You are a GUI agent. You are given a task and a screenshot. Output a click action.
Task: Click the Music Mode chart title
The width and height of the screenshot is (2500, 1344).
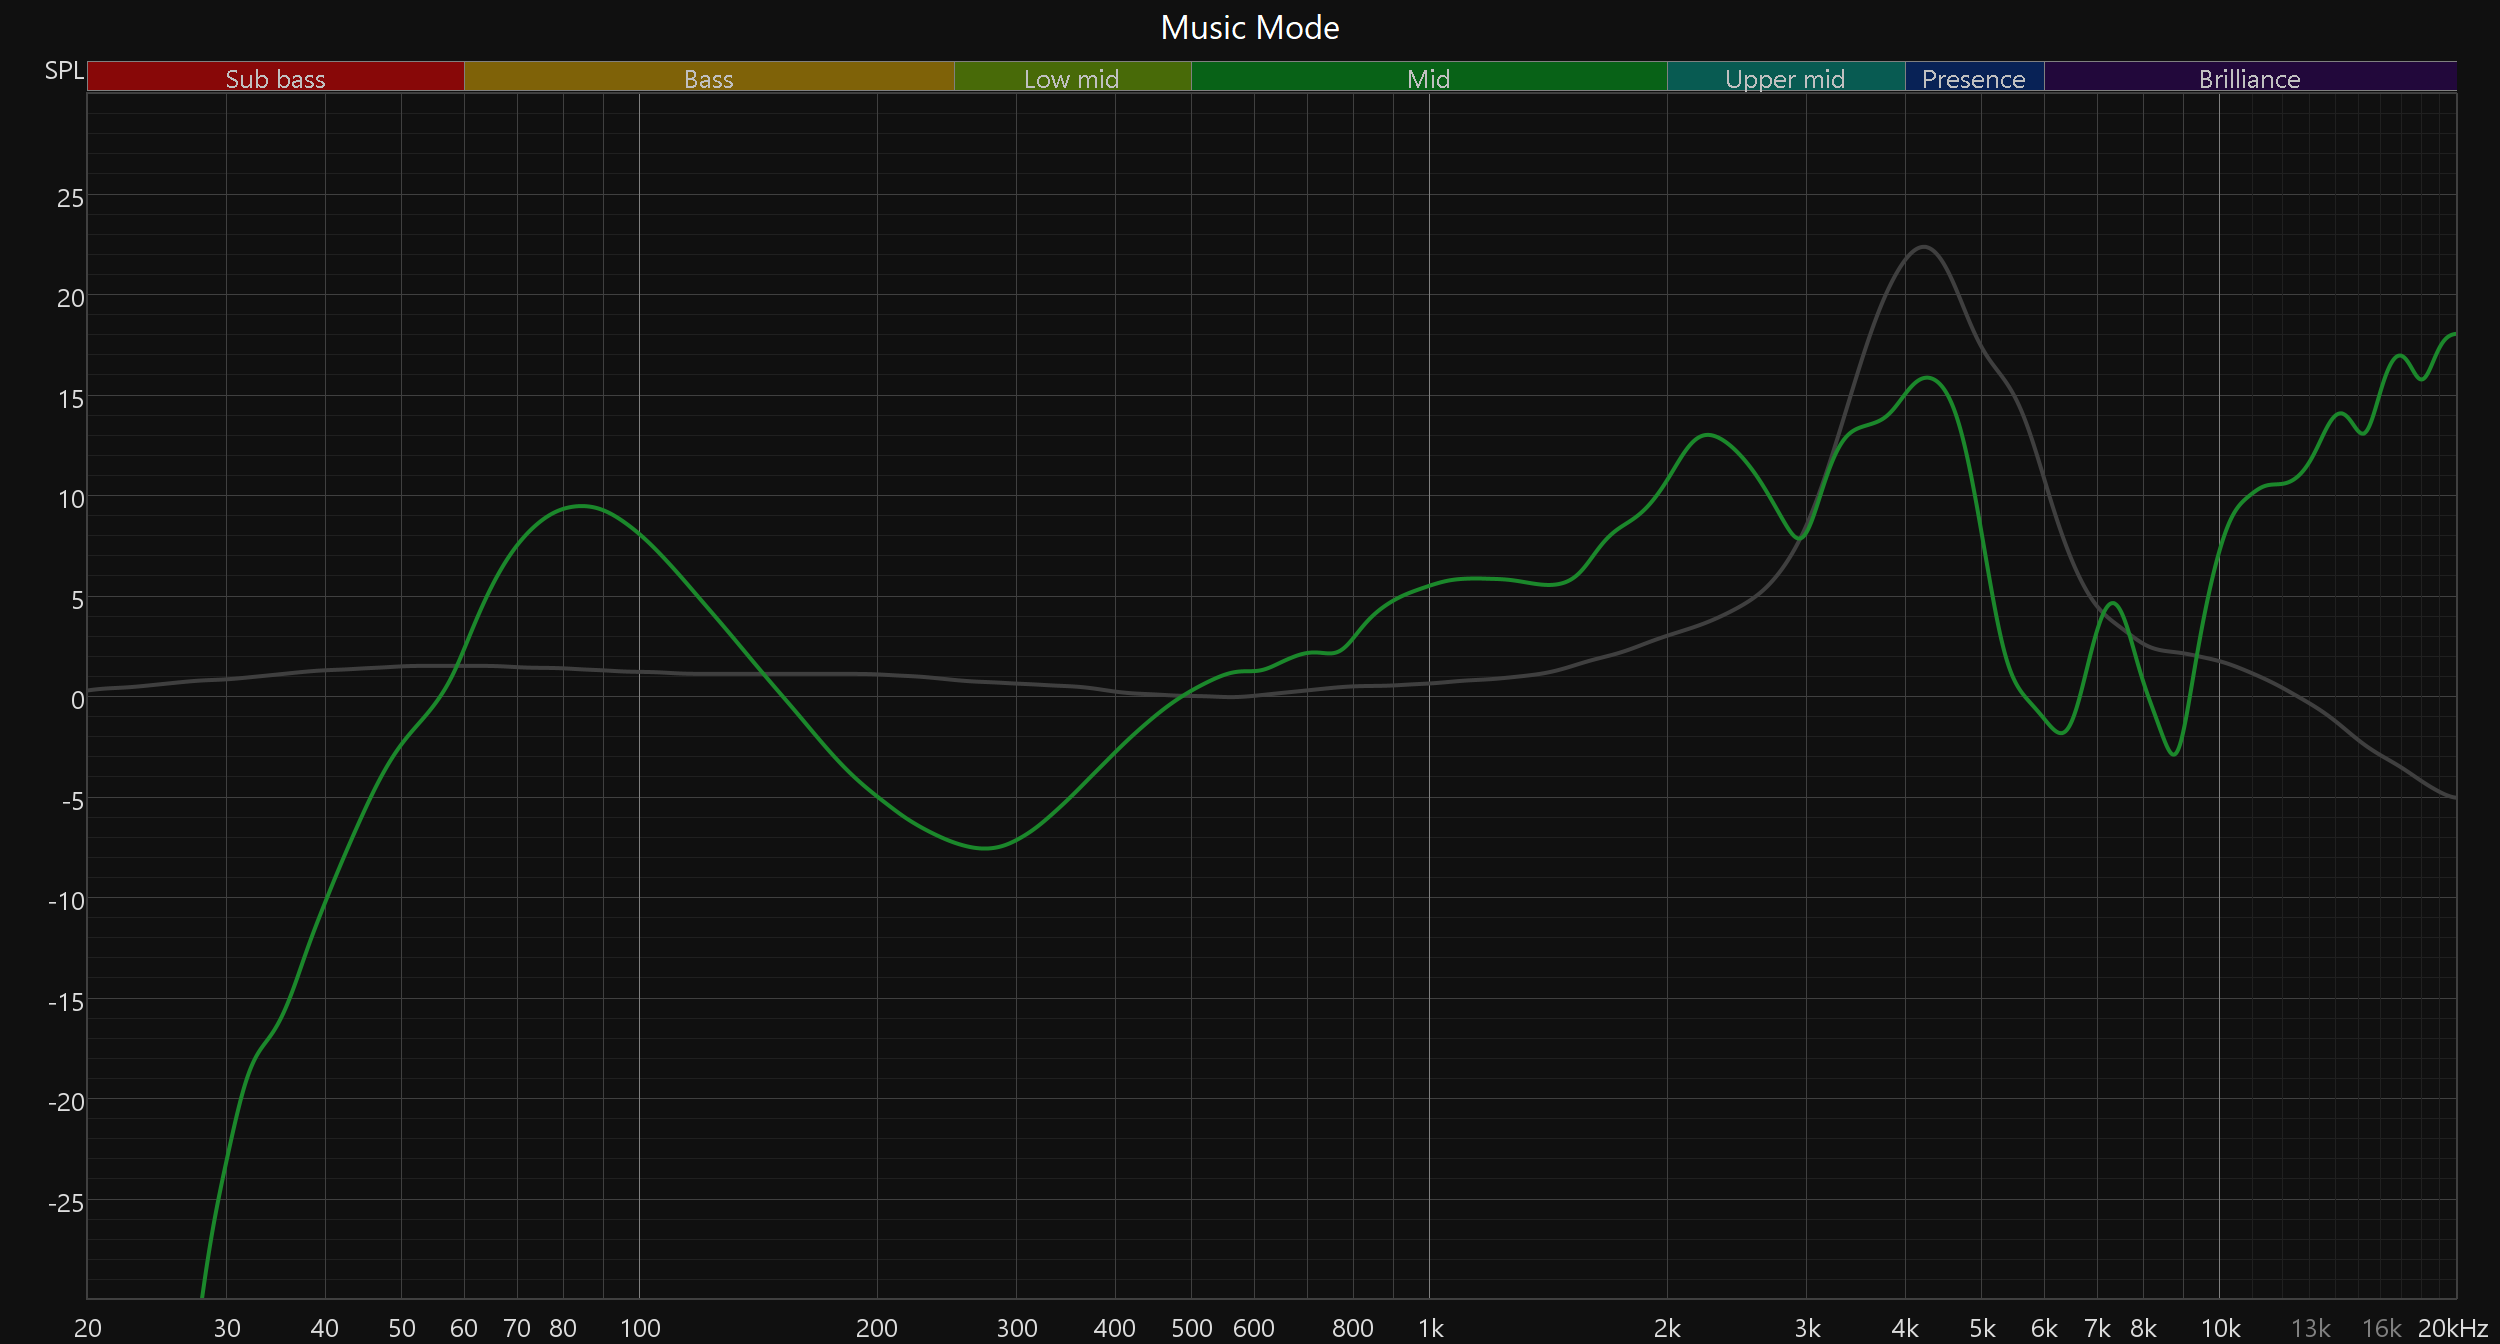click(x=1249, y=27)
